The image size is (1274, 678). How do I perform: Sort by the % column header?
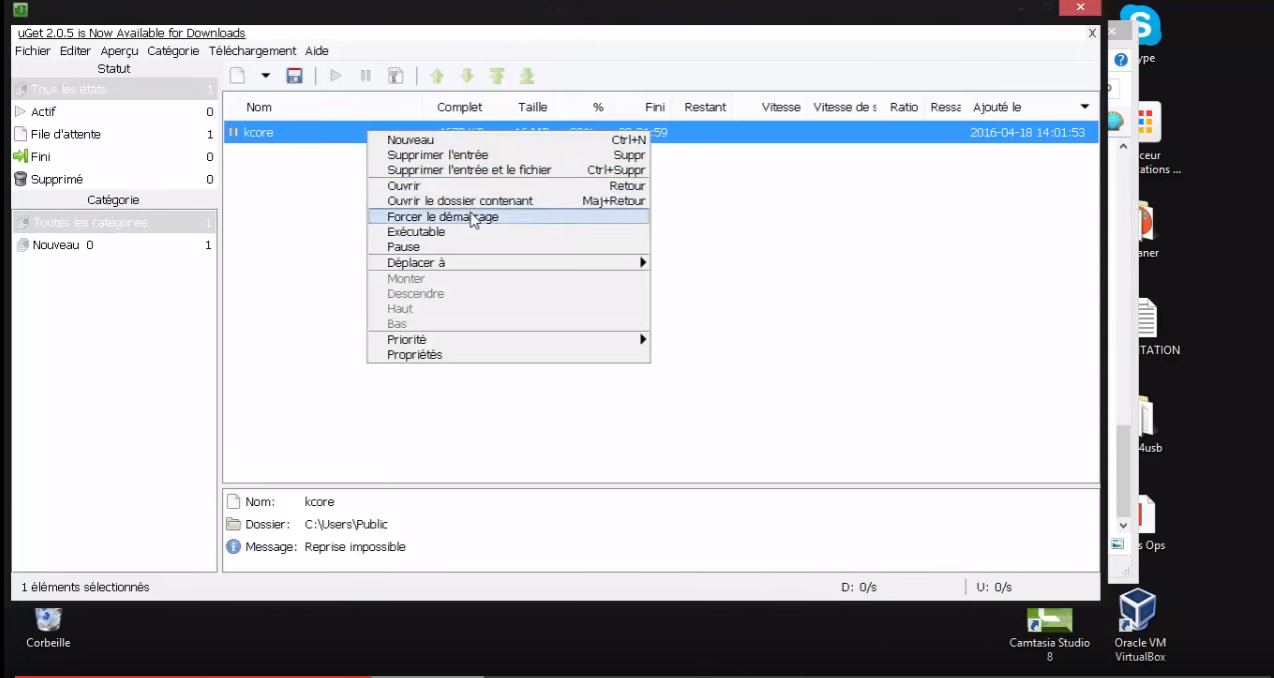(x=598, y=107)
